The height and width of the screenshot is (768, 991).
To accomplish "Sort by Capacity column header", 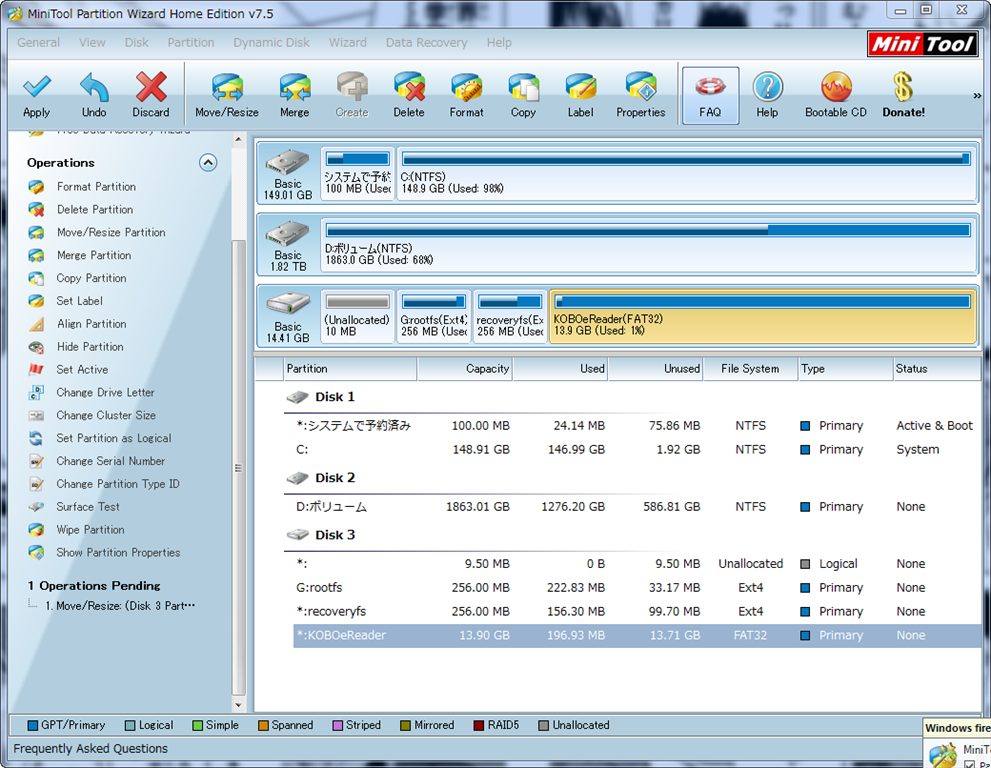I will (465, 369).
